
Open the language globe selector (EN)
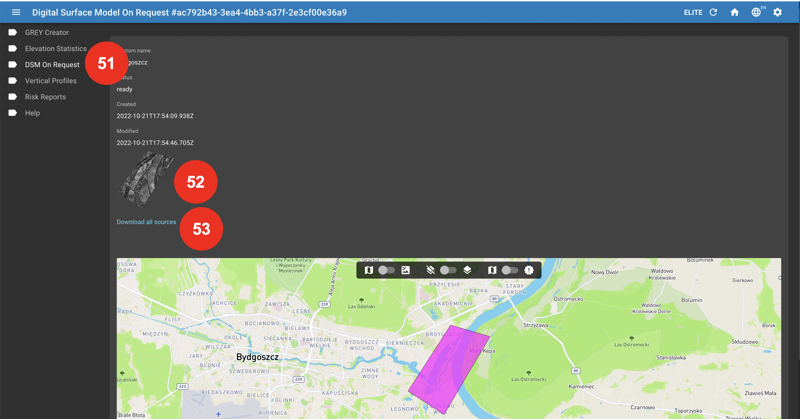[x=756, y=12]
